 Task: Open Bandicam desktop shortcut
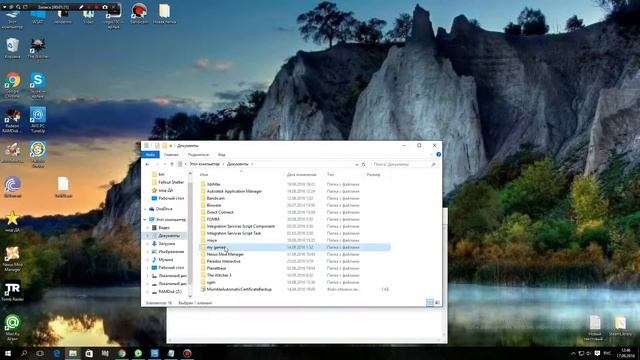[x=139, y=13]
